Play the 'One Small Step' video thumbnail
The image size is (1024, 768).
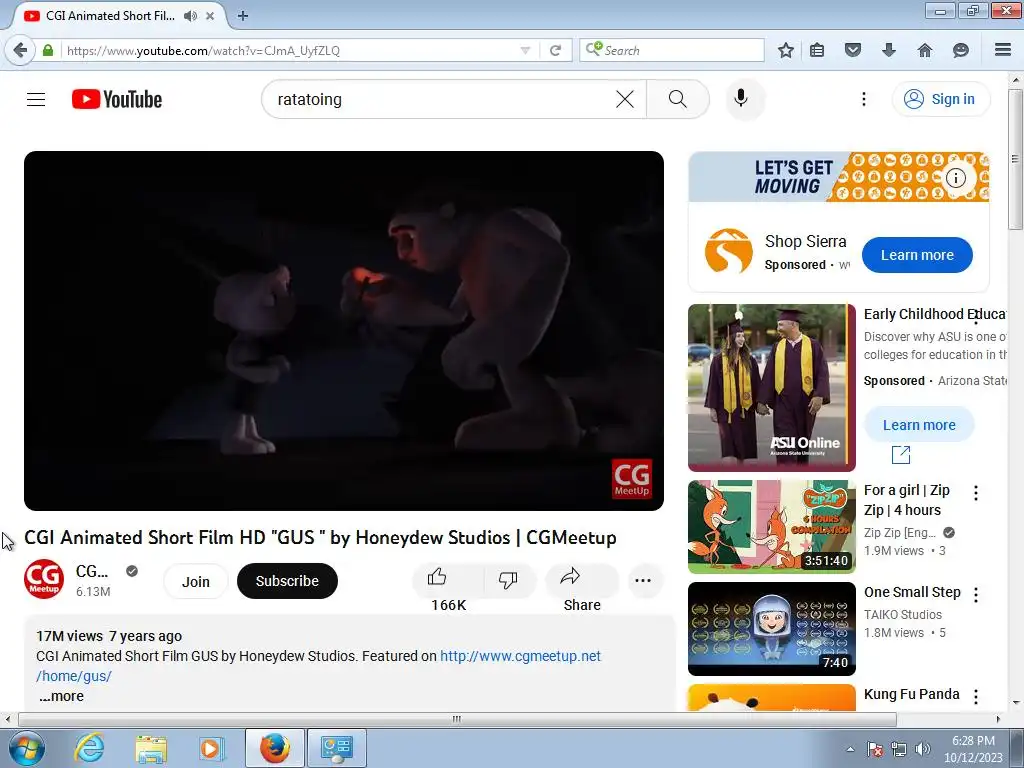[x=771, y=629]
